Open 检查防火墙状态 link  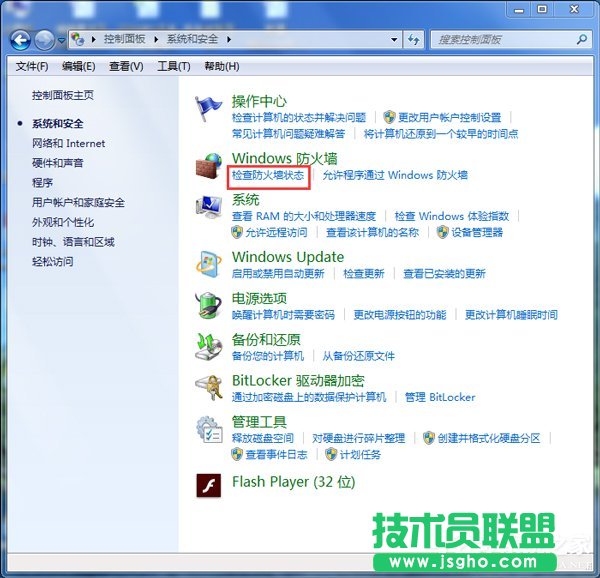coord(268,175)
